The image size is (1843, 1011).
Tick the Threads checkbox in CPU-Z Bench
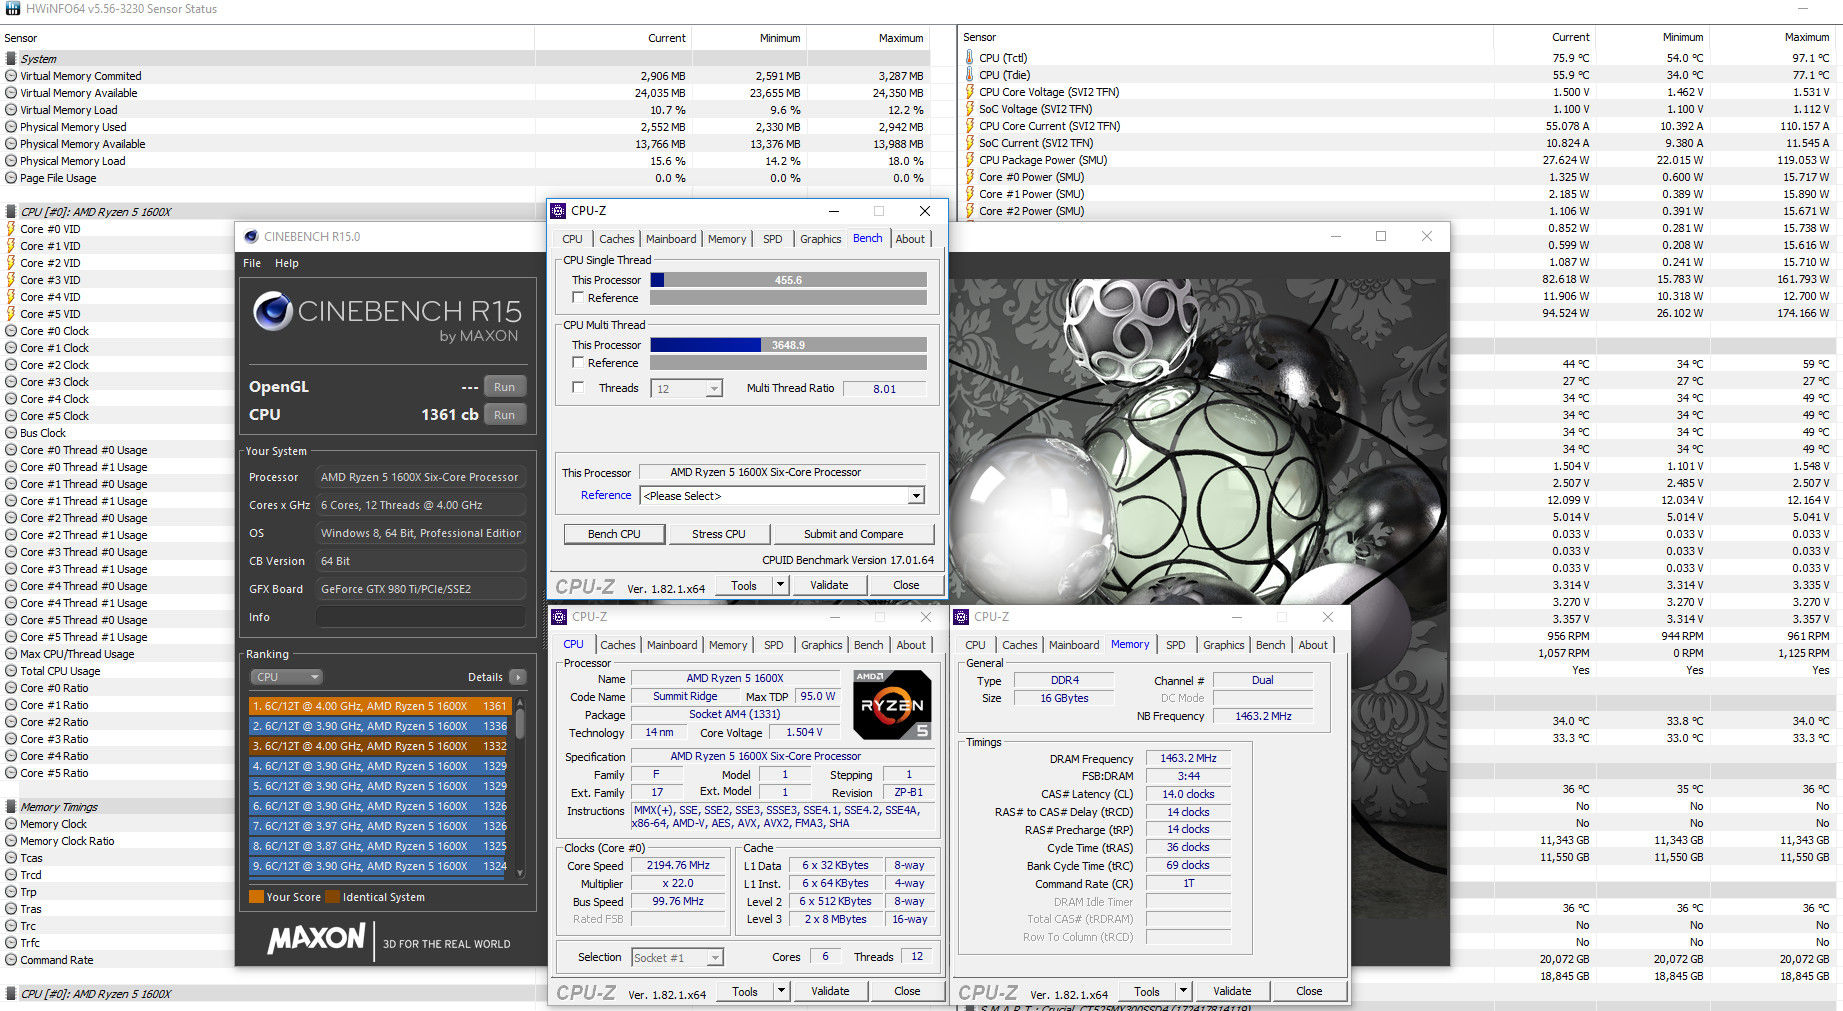pyautogui.click(x=578, y=388)
